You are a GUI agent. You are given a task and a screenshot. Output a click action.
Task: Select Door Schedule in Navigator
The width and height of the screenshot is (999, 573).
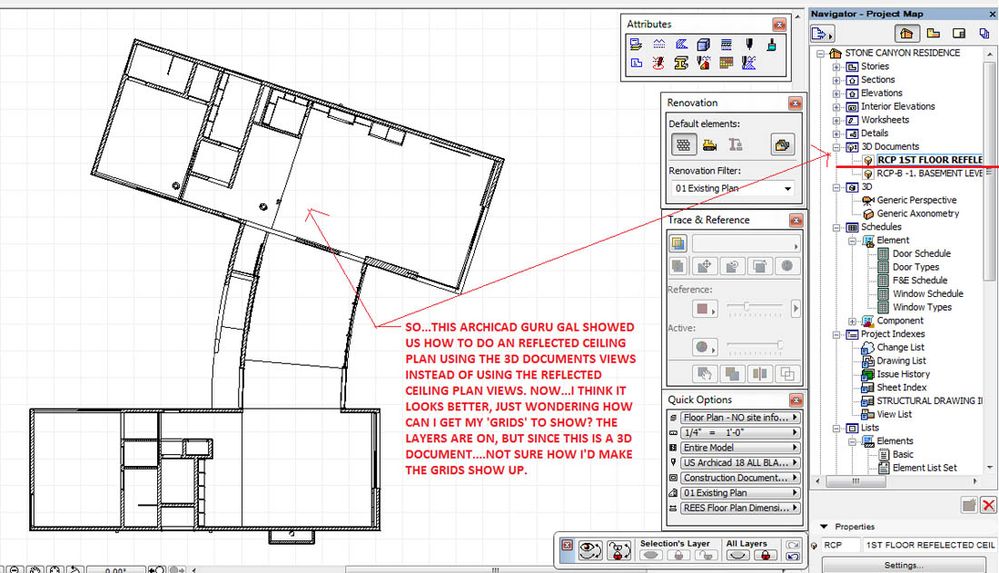point(921,254)
